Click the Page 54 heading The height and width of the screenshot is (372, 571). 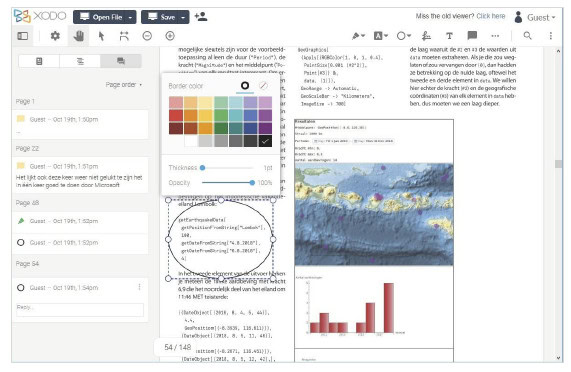(x=27, y=264)
